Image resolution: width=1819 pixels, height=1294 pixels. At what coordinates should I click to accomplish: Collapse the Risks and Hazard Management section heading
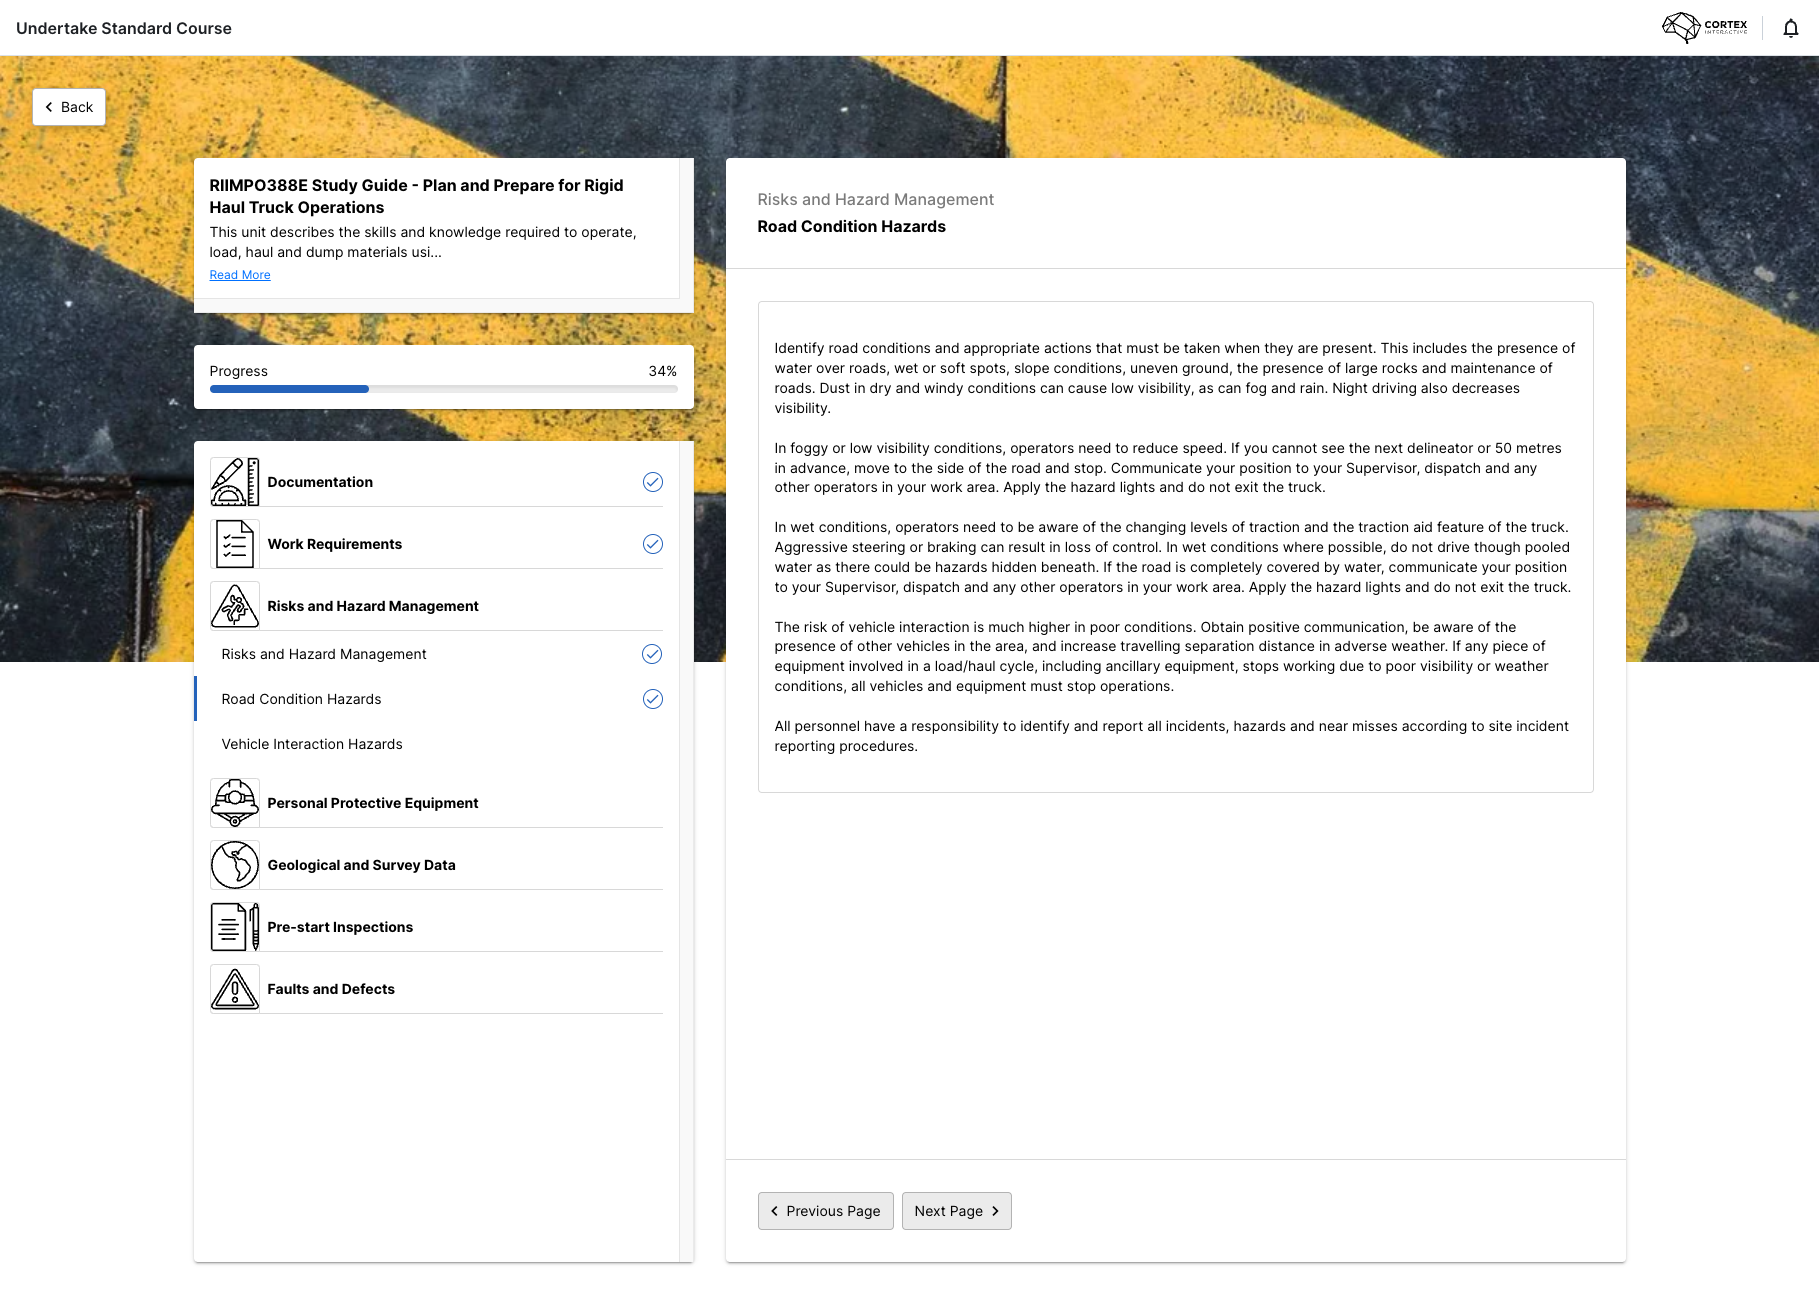coord(437,606)
